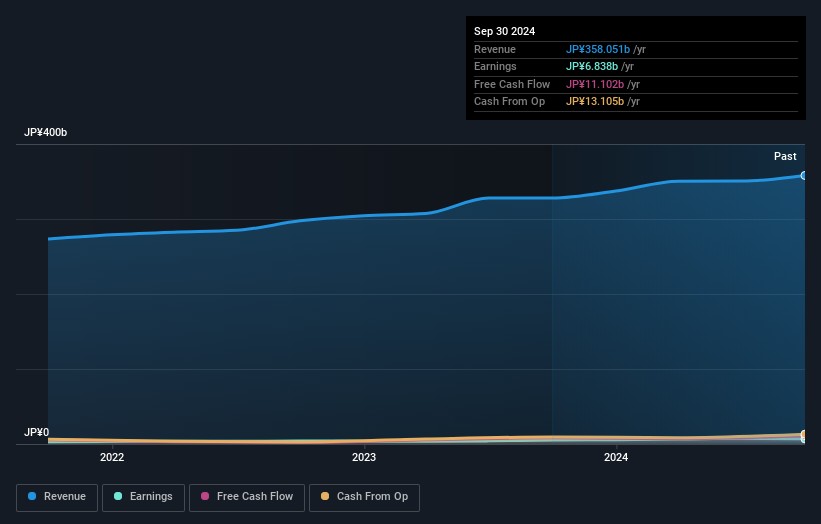
Task: Click the JP¥11.102b free cash flow value
Action: coord(596,85)
